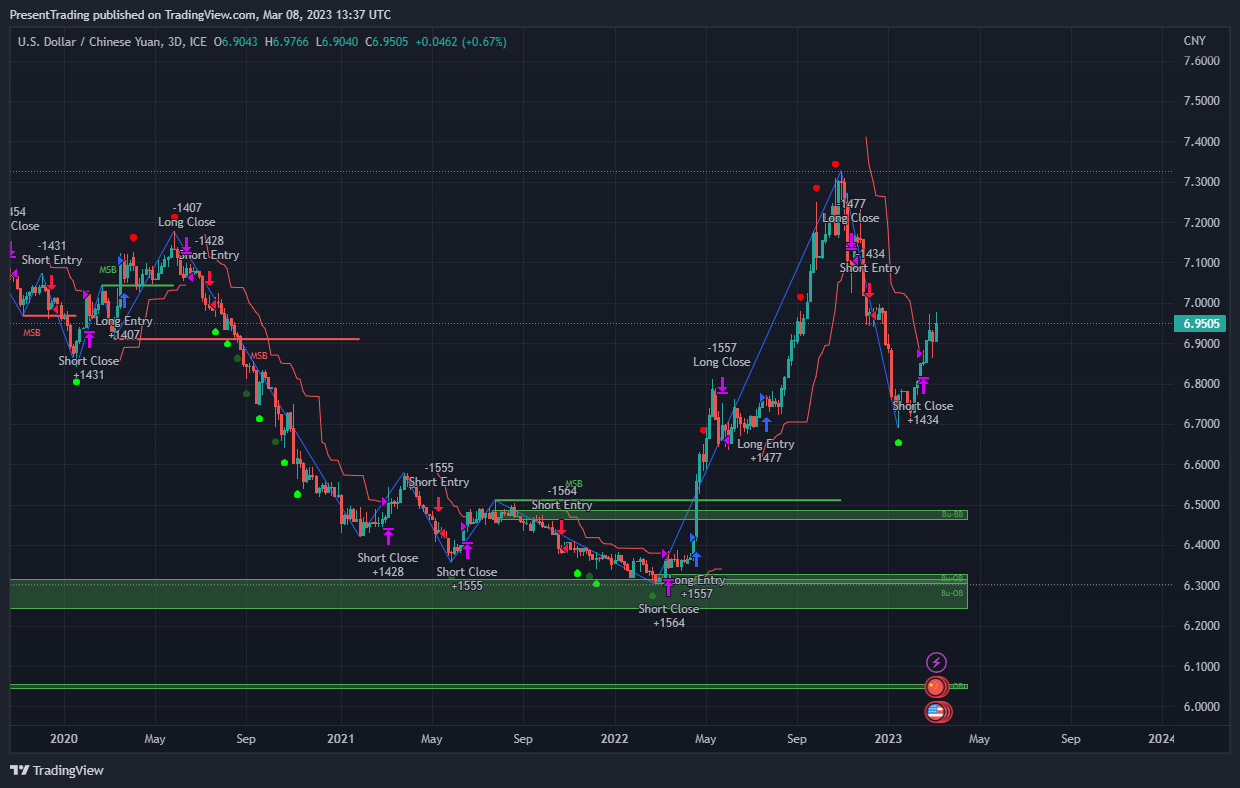1240x788 pixels.
Task: Click the 6.5000 price axis label
Action: tap(1201, 505)
